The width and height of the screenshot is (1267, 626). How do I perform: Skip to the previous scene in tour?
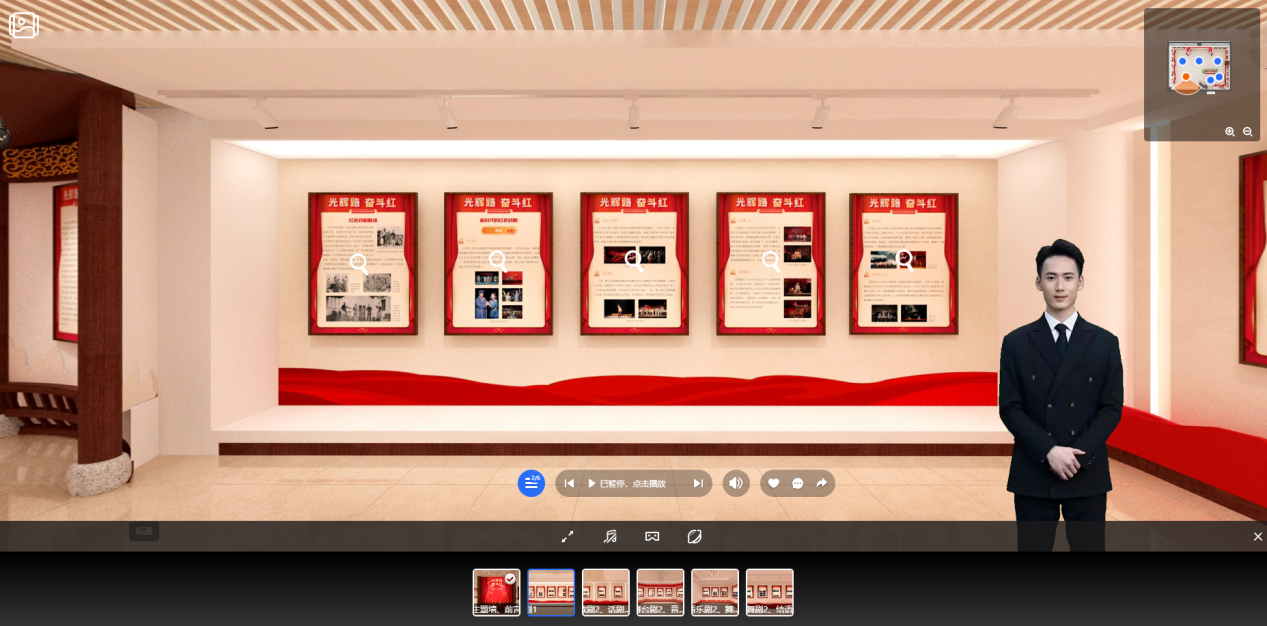pyautogui.click(x=569, y=483)
